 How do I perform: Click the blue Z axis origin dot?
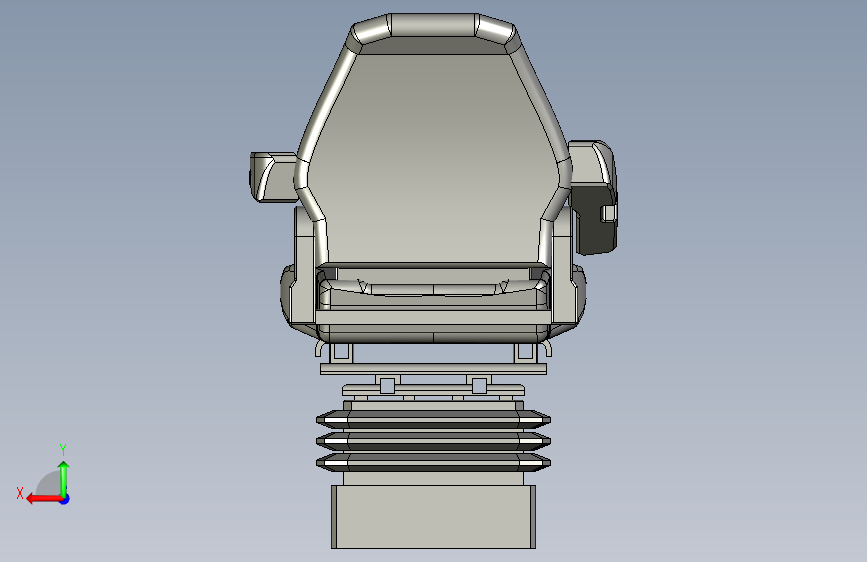tap(65, 499)
